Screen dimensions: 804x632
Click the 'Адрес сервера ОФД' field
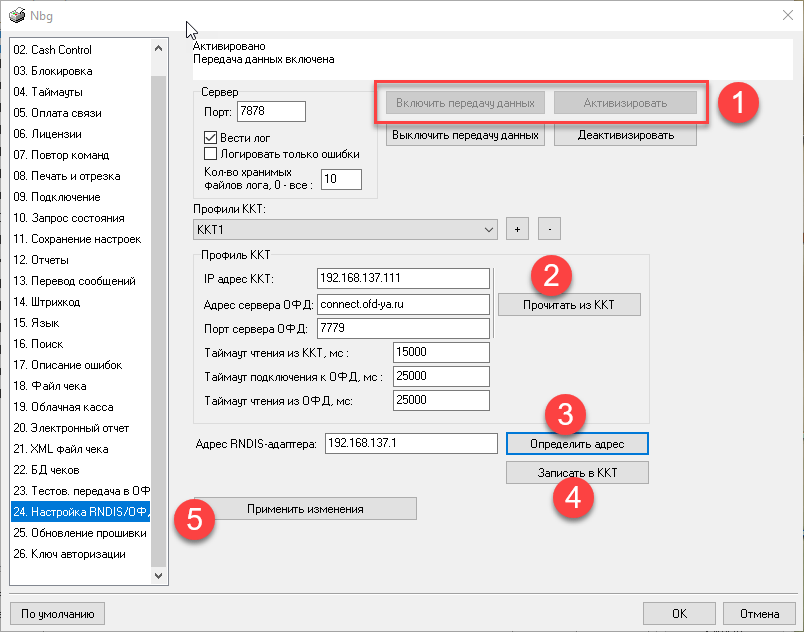coord(403,304)
